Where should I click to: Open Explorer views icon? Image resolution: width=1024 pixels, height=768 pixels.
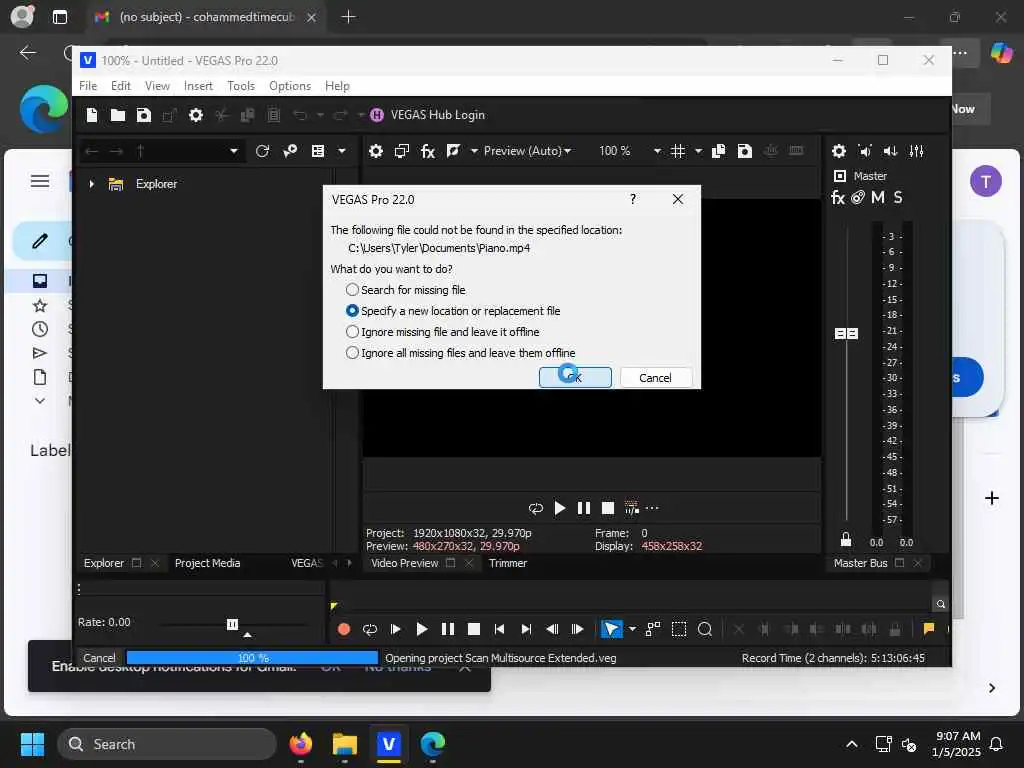click(318, 151)
